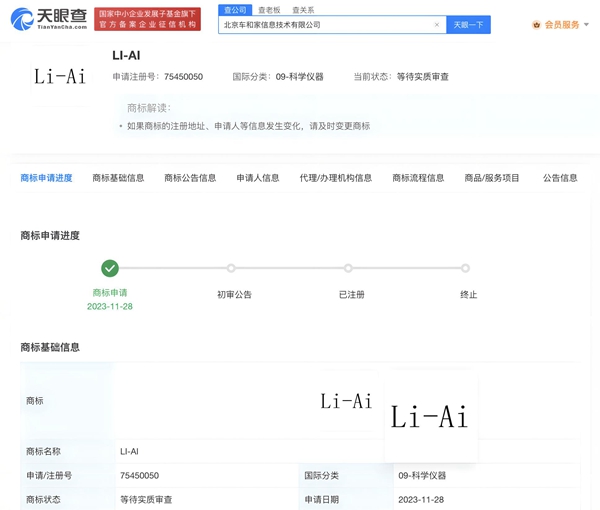Switch to 商标申请进度 tab
This screenshot has width=600, height=510.
[x=46, y=178]
